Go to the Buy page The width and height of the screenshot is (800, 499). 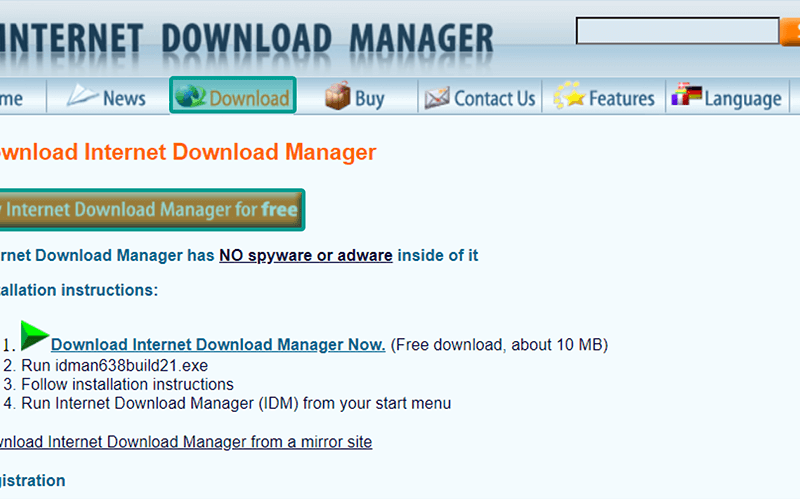click(x=356, y=96)
